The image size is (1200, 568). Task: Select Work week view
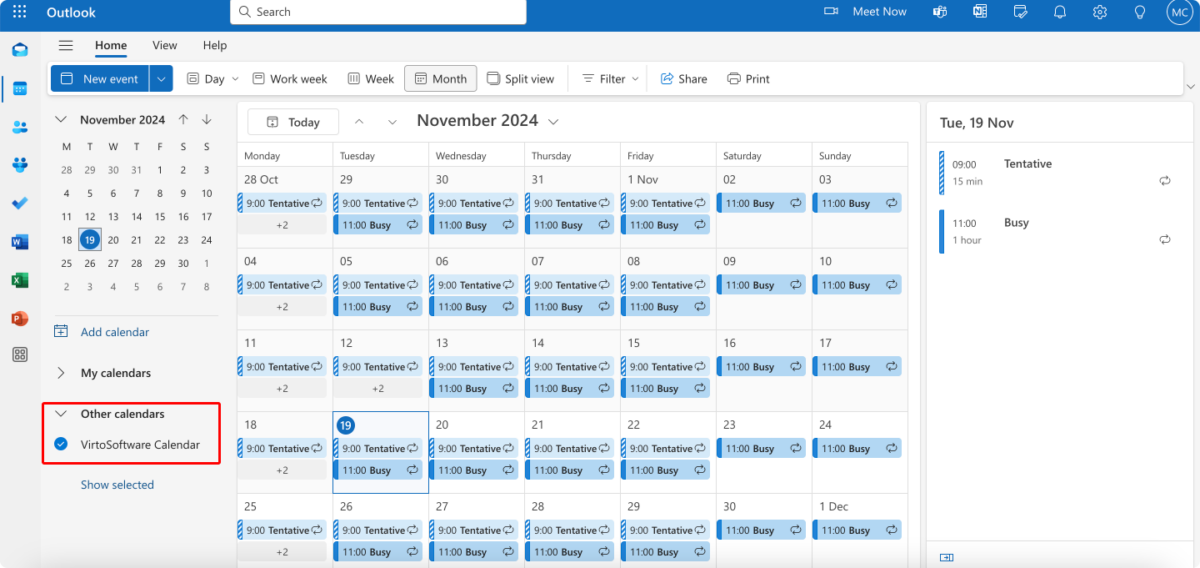(289, 79)
